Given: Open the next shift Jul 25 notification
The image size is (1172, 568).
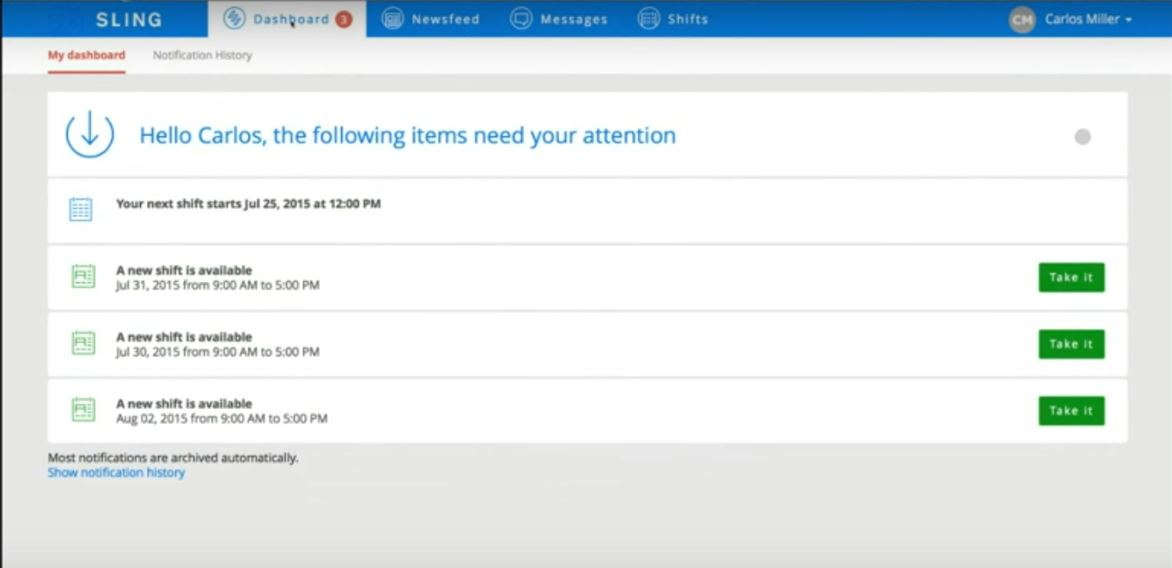Looking at the screenshot, I should pos(587,211).
